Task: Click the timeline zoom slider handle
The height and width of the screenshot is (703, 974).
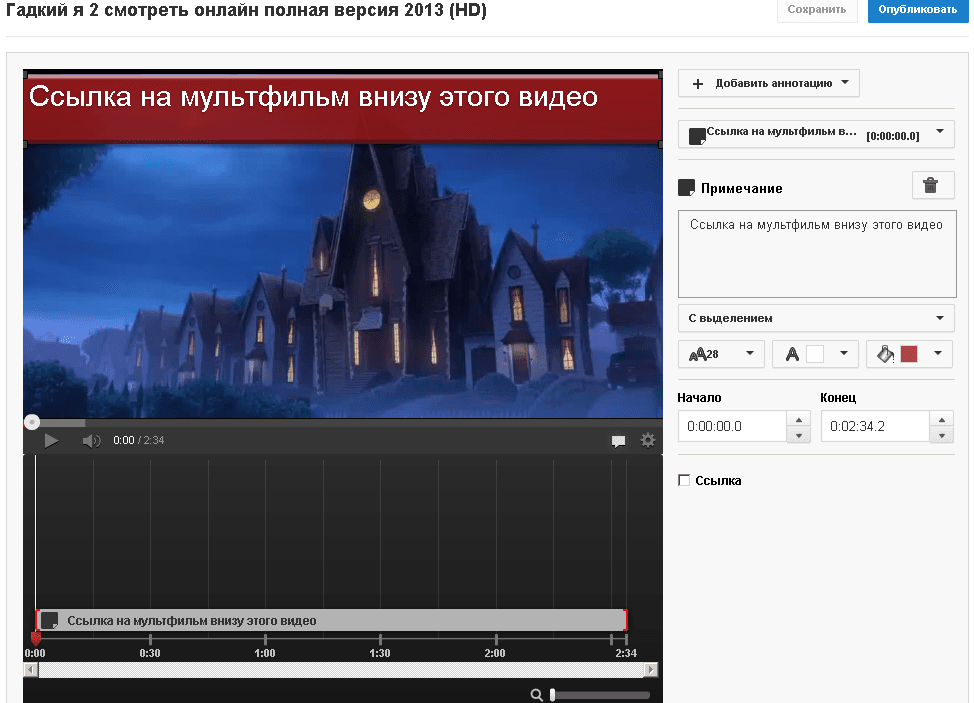Action: (x=552, y=696)
